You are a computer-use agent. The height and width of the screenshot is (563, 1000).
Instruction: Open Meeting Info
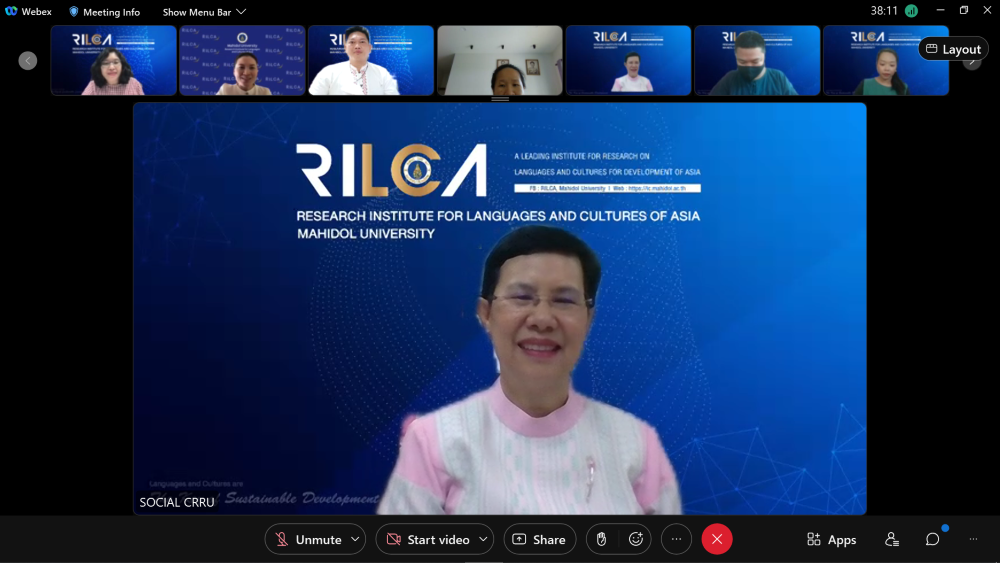click(104, 12)
